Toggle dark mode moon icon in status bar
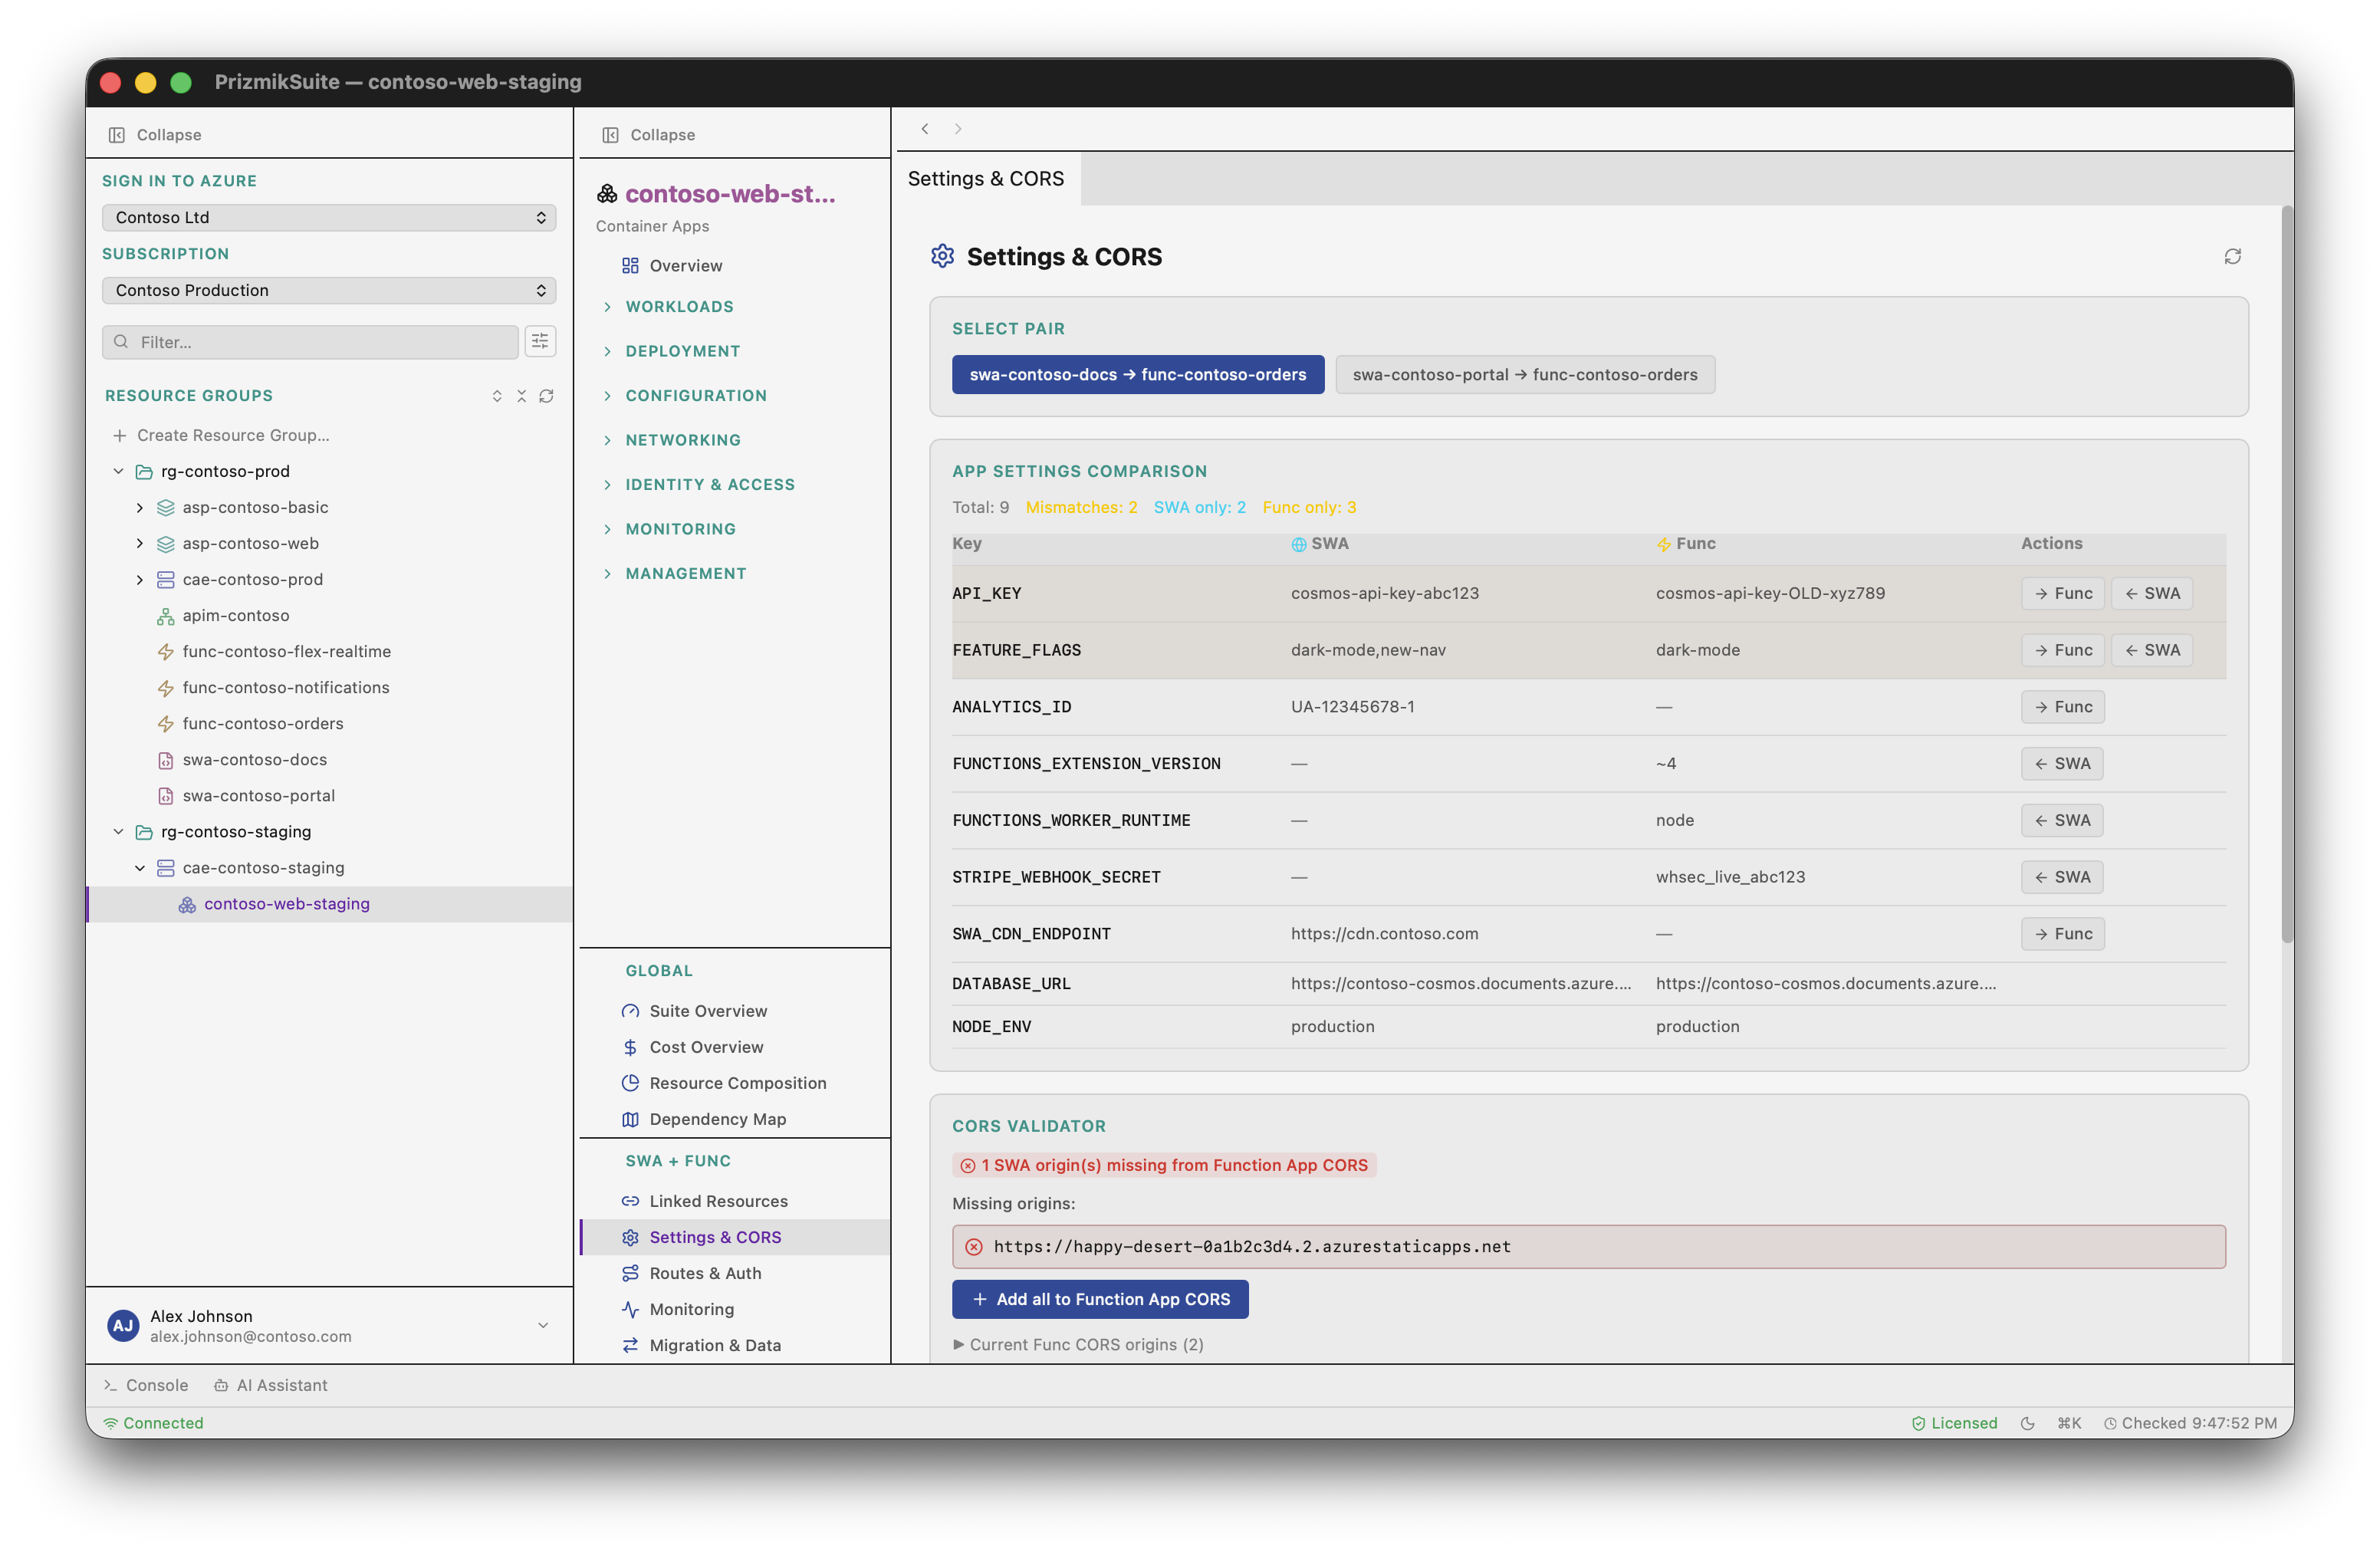The image size is (2380, 1552). [x=2027, y=1423]
